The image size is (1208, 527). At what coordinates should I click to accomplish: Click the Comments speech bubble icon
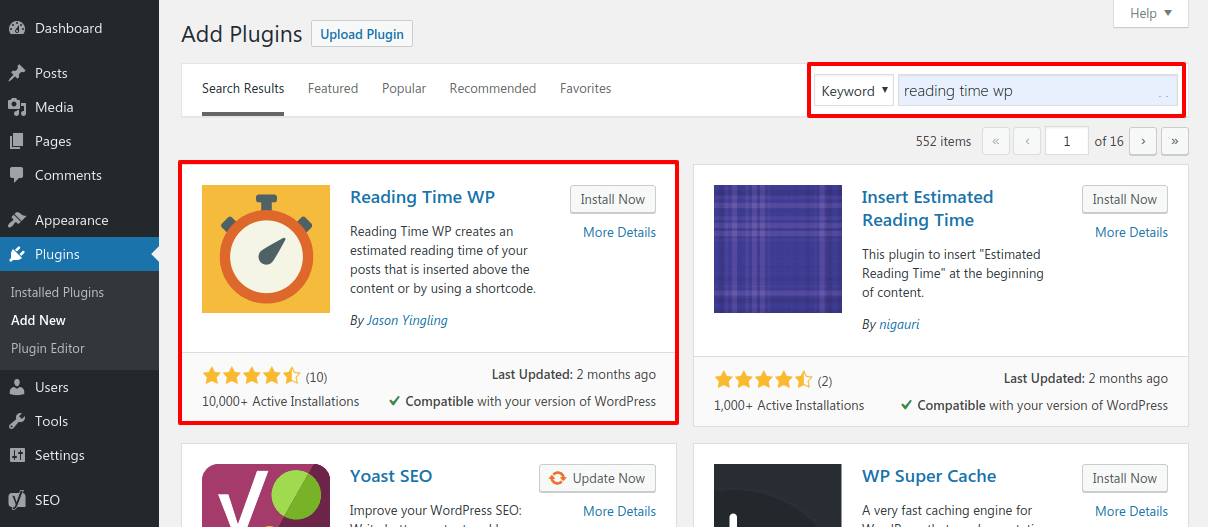(17, 175)
